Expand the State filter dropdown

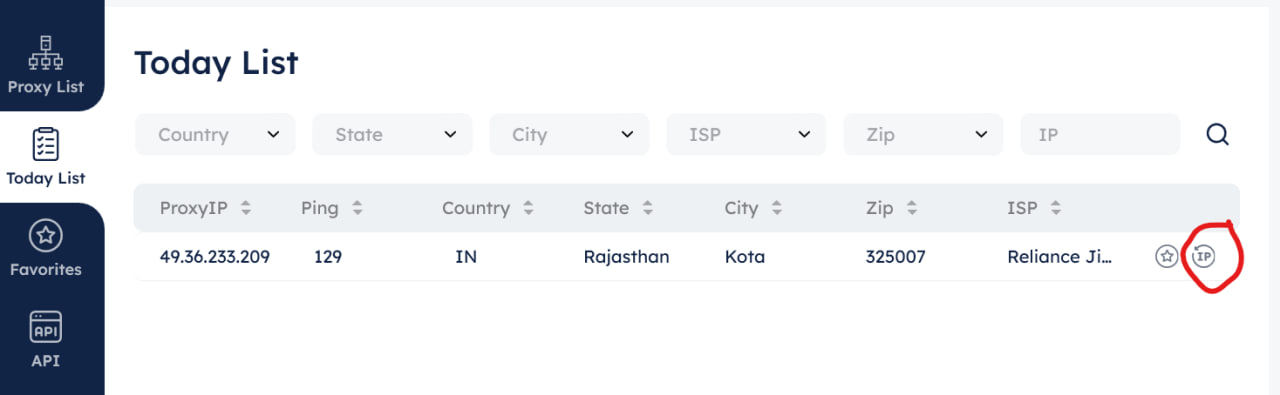pos(392,134)
